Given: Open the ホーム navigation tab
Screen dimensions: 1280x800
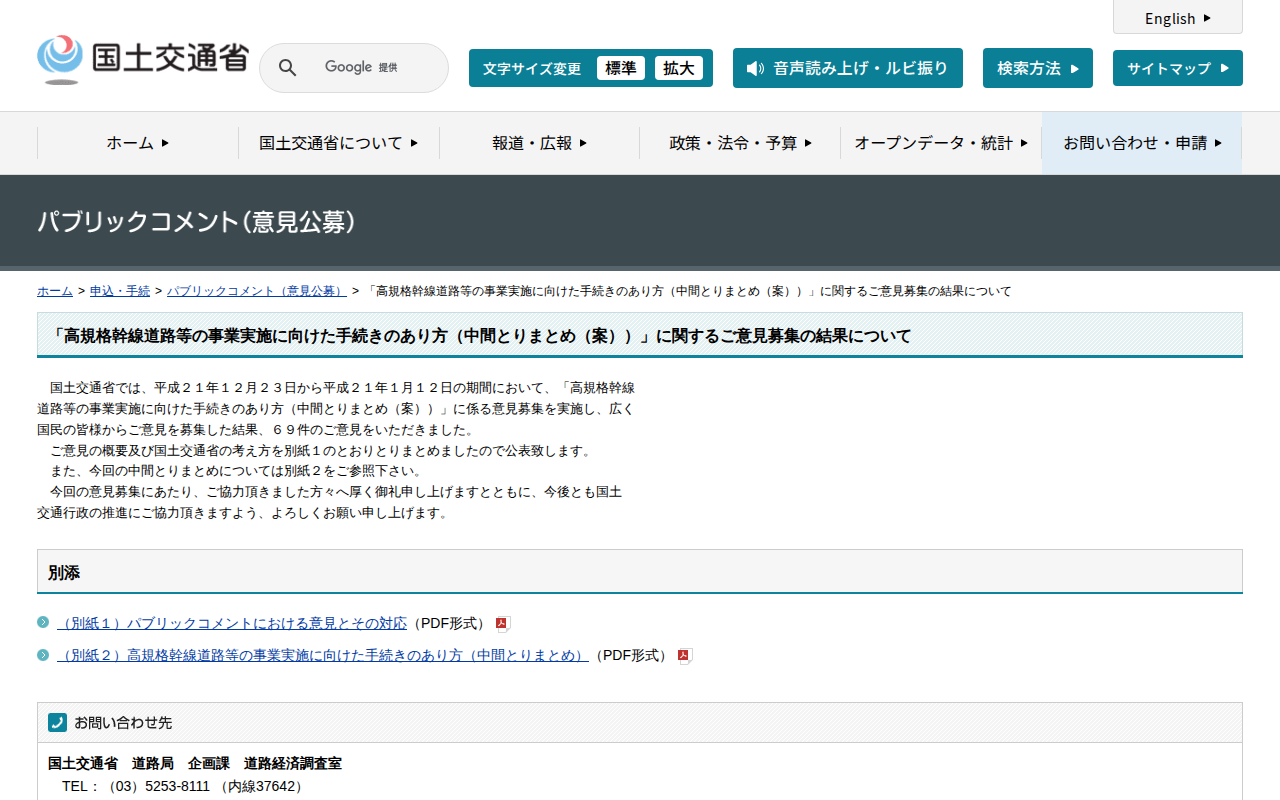Looking at the screenshot, I should pos(138,143).
